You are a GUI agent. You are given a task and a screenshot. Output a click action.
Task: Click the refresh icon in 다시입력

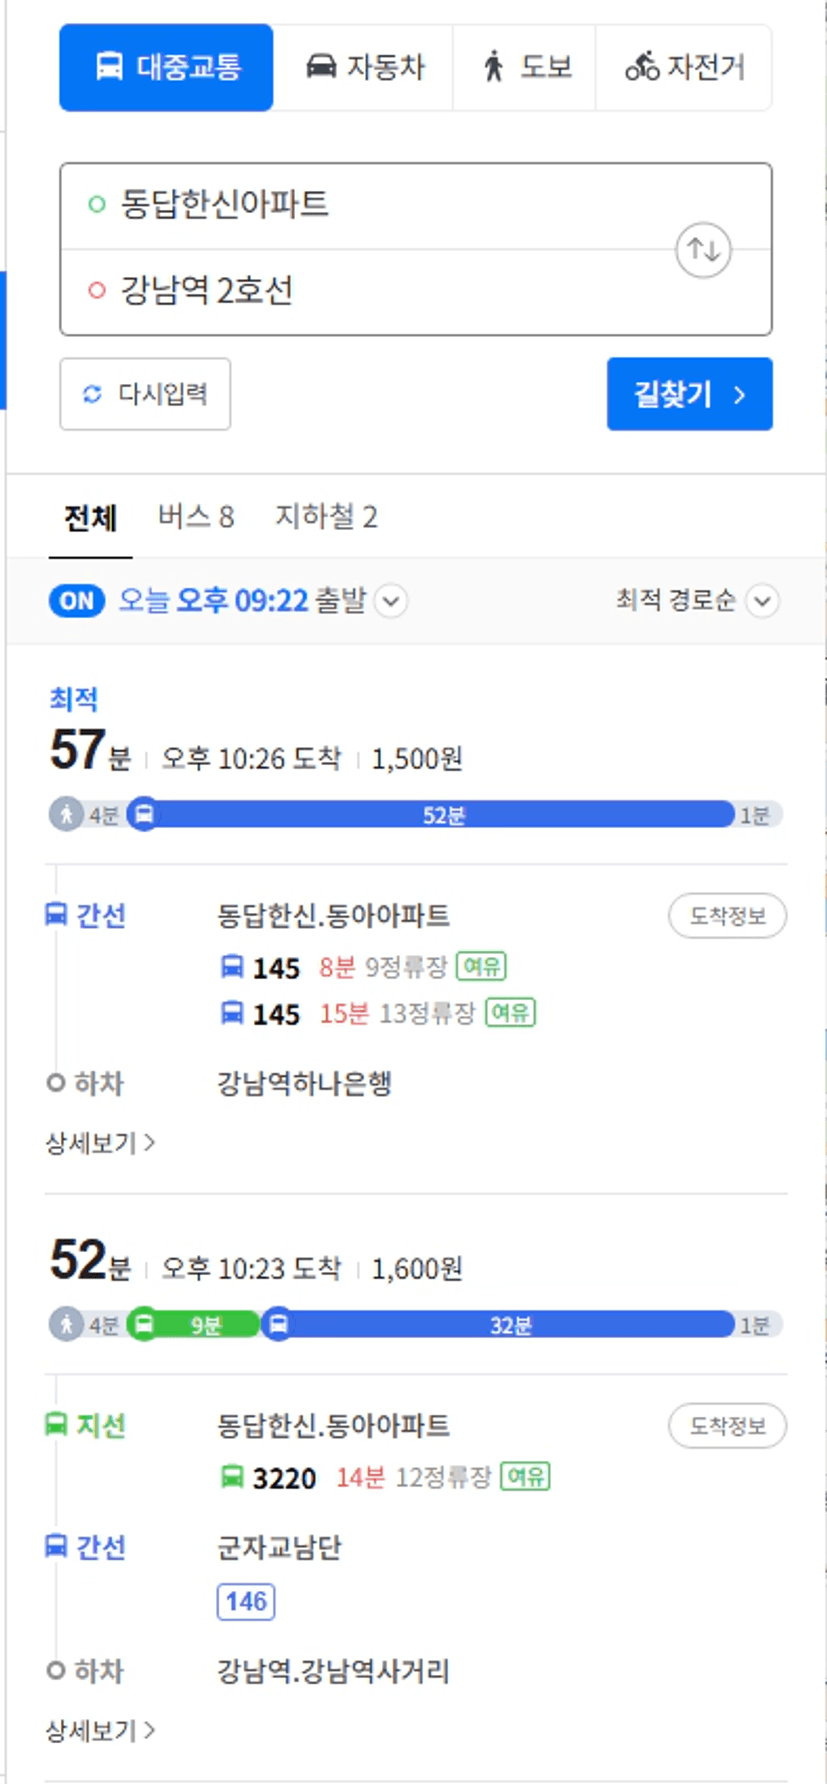click(x=92, y=394)
